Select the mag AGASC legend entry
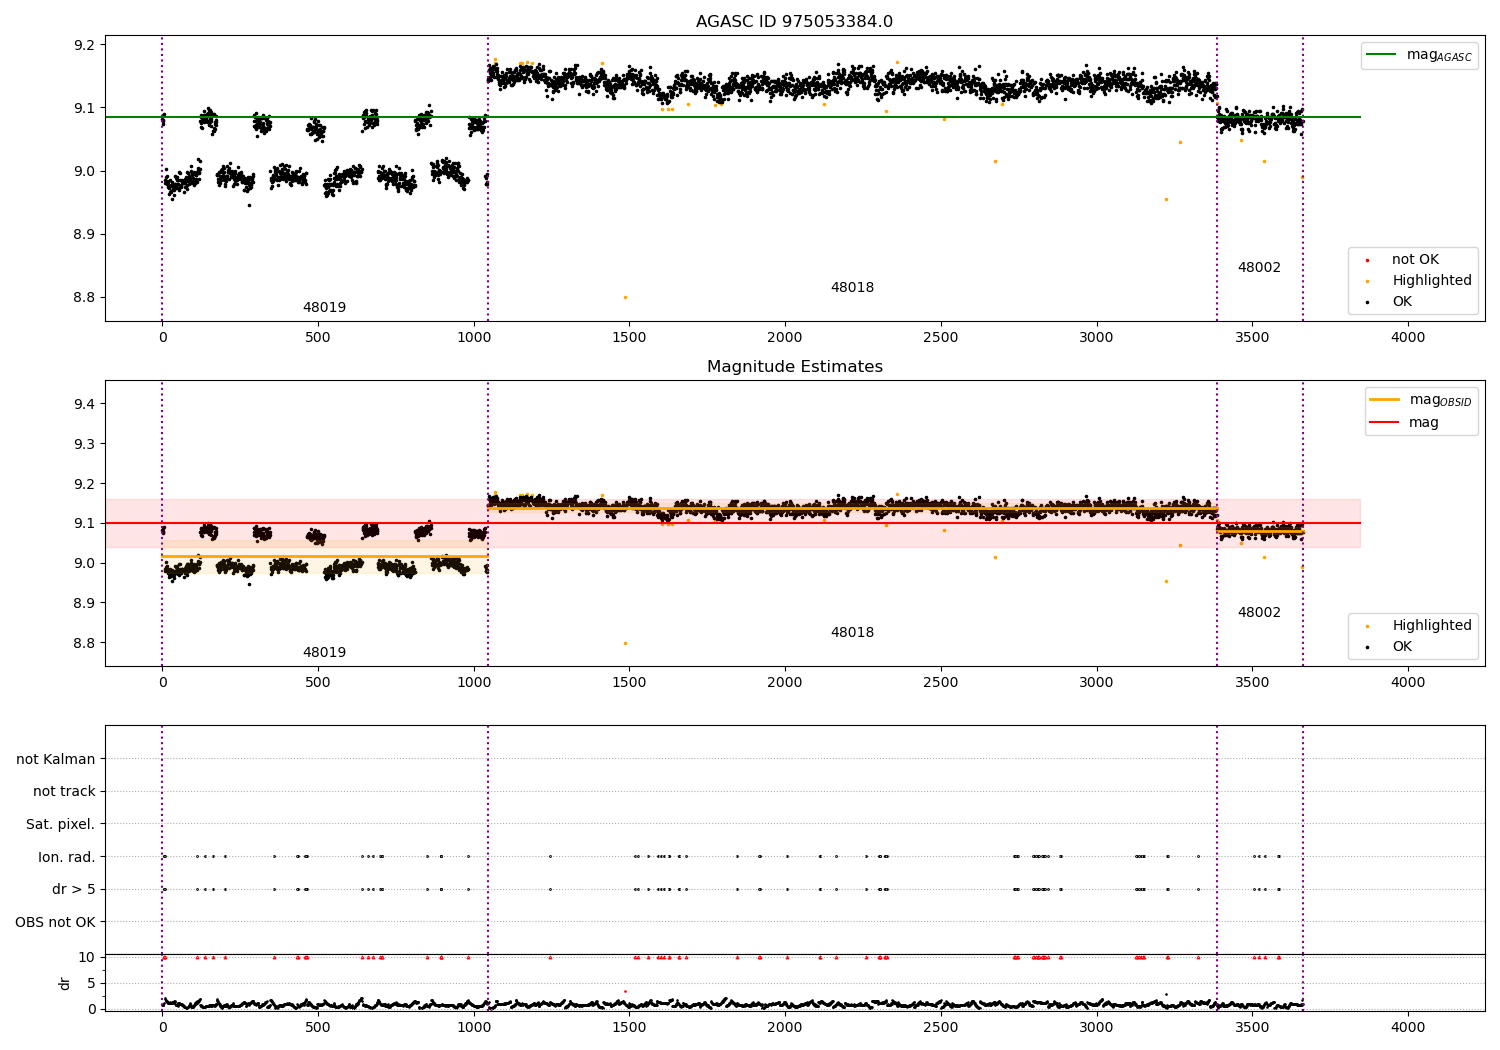This screenshot has width=1500, height=1050. click(x=1420, y=55)
